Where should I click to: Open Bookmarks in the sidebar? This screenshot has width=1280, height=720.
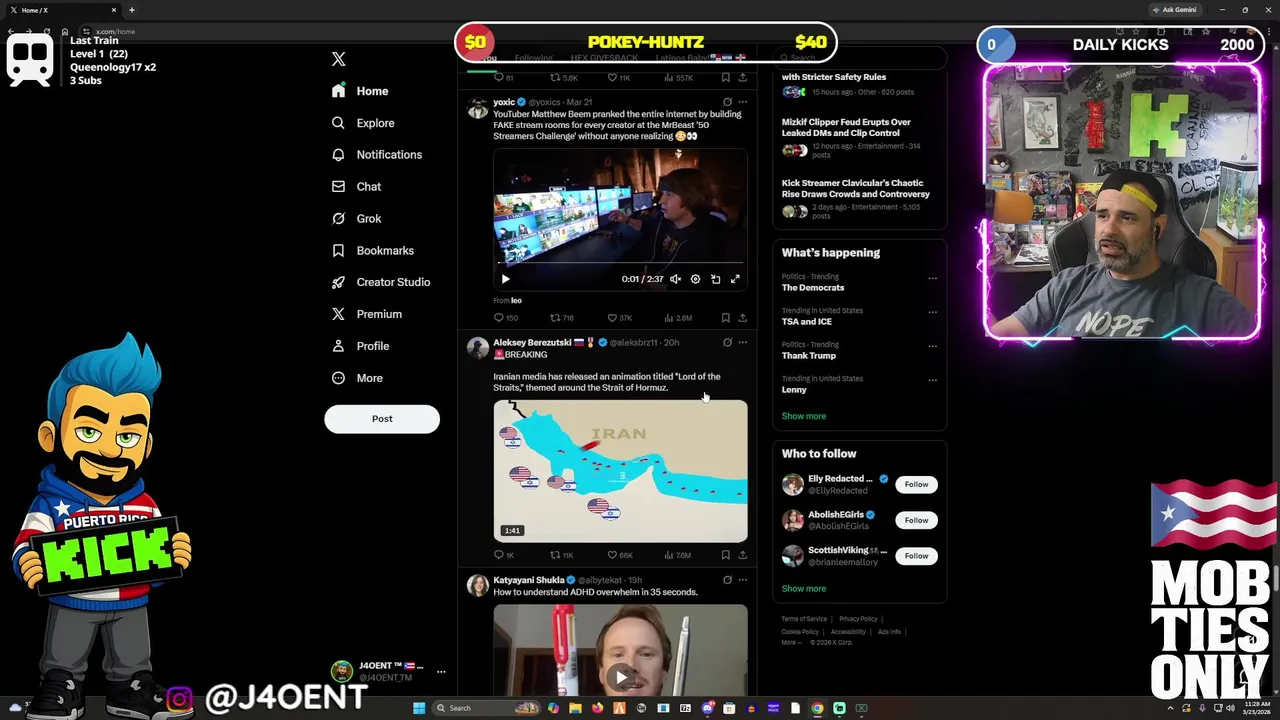click(x=372, y=251)
